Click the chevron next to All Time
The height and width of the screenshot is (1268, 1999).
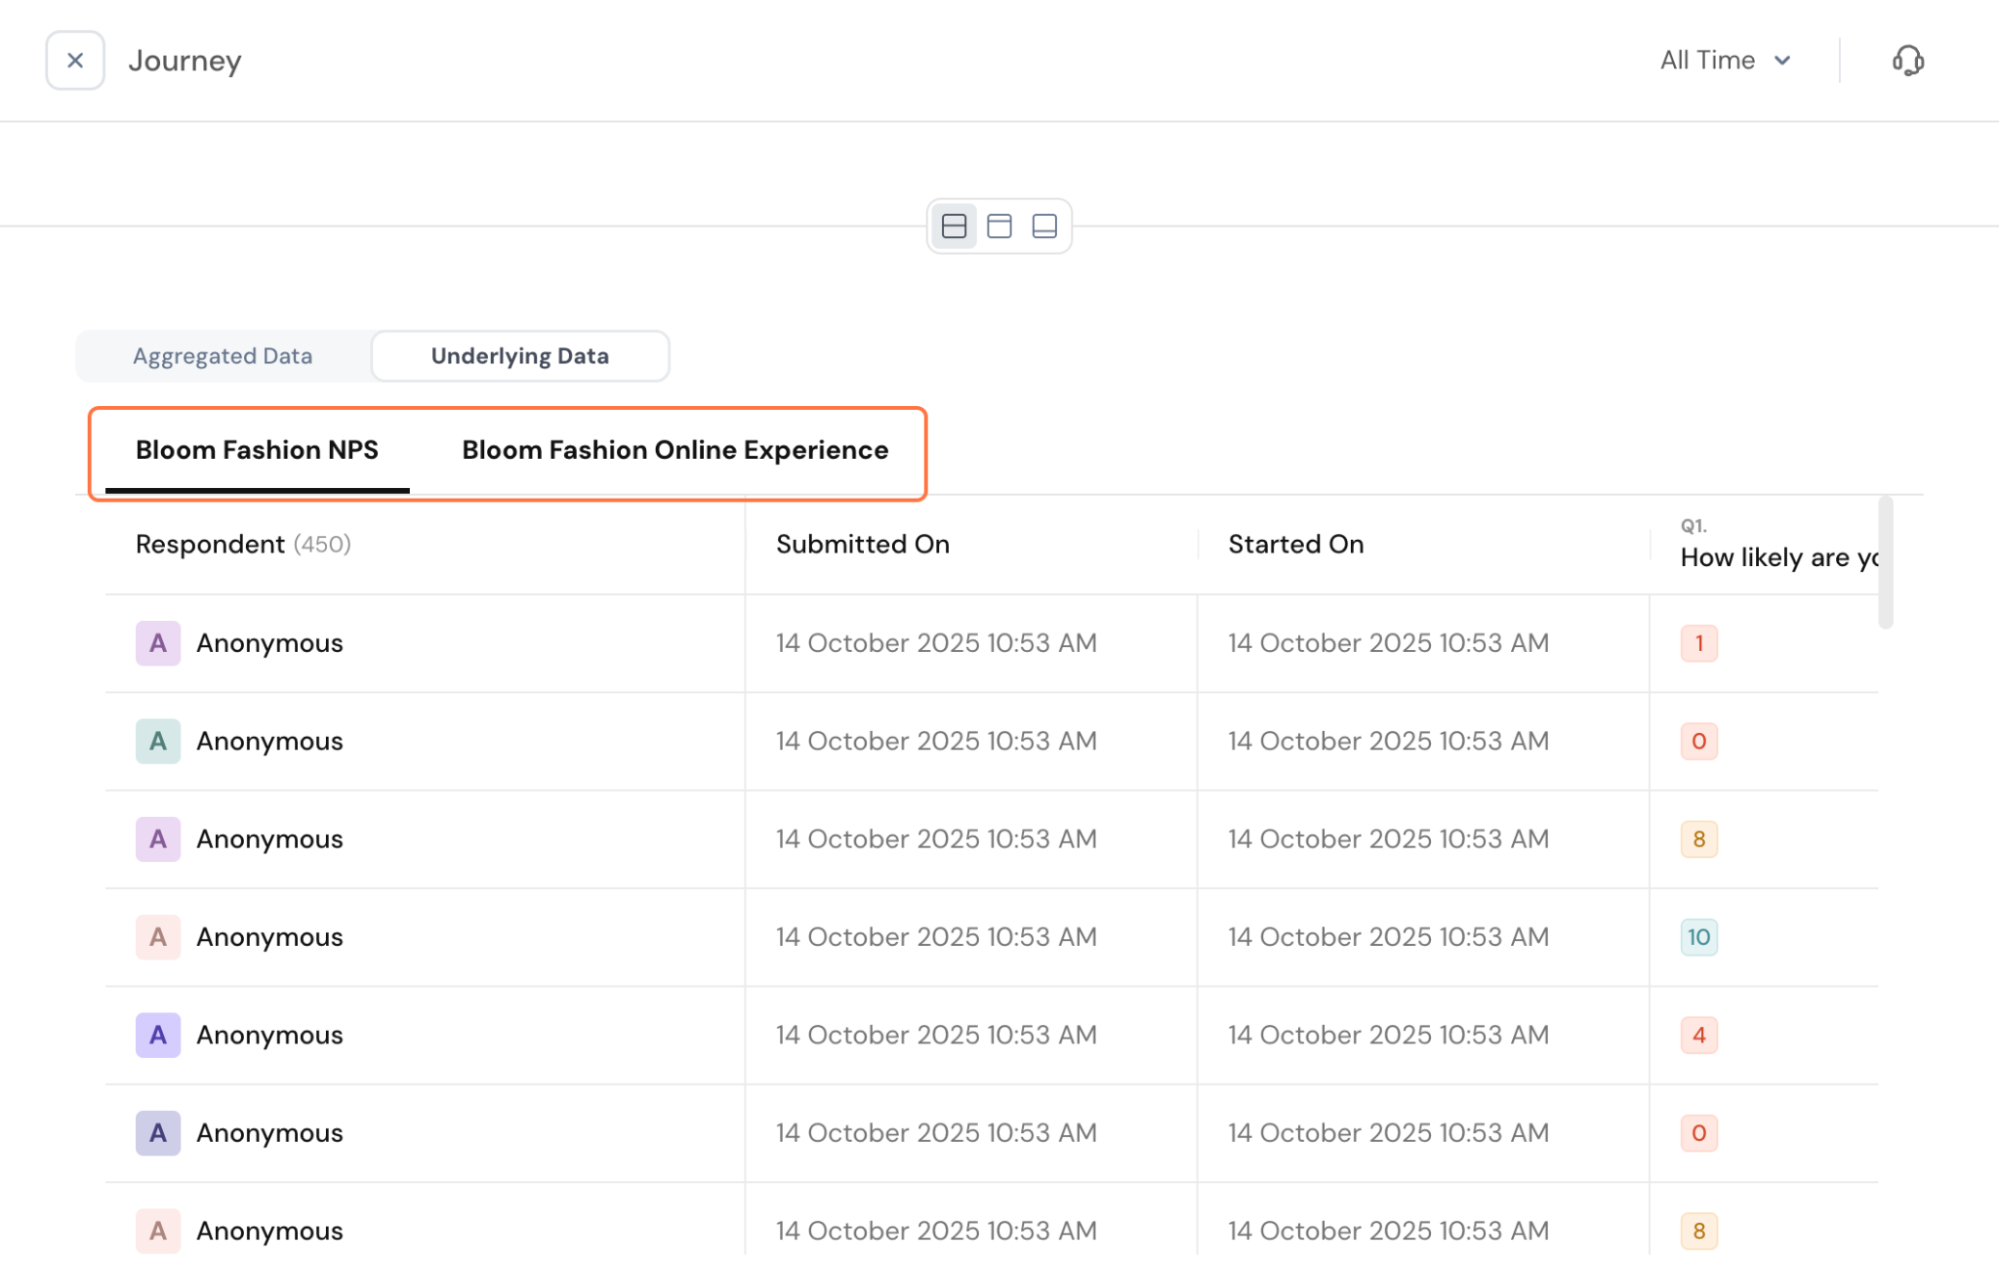(x=1782, y=61)
